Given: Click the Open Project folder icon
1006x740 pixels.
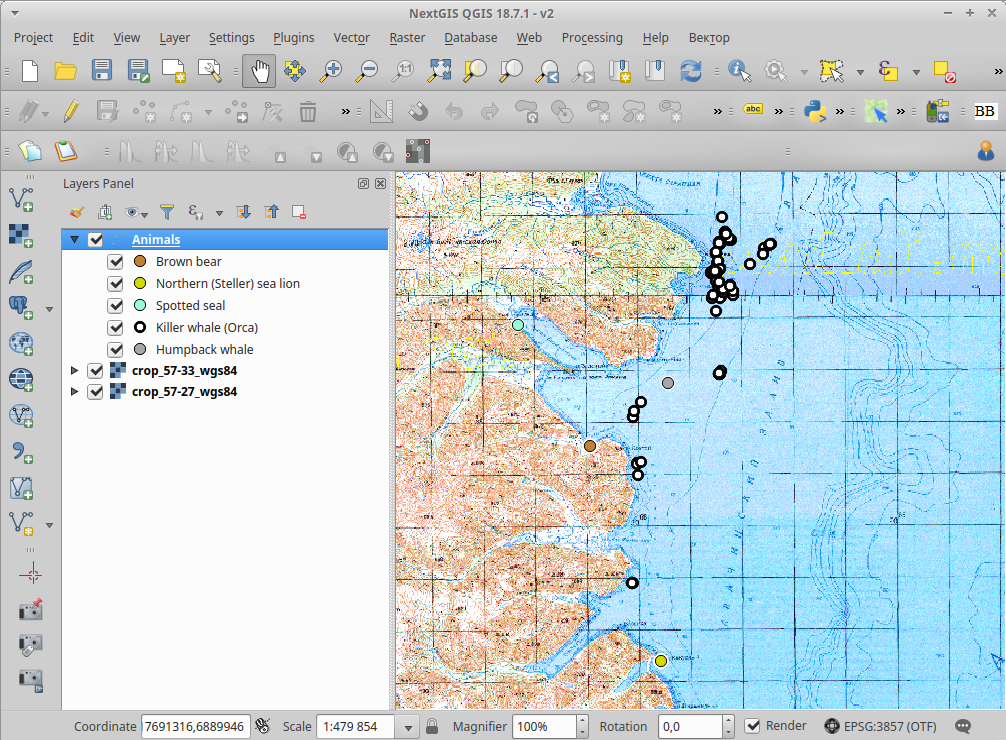Looking at the screenshot, I should click(x=66, y=71).
